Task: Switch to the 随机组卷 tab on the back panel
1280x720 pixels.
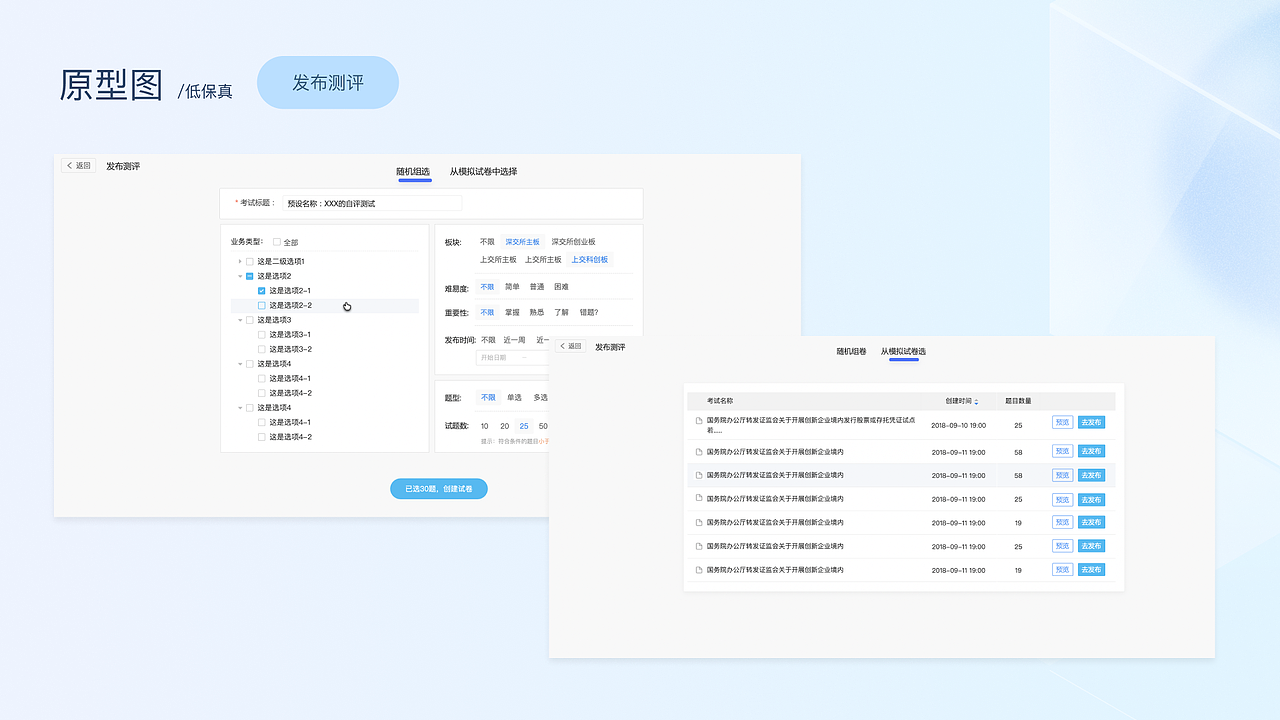Action: (x=852, y=352)
